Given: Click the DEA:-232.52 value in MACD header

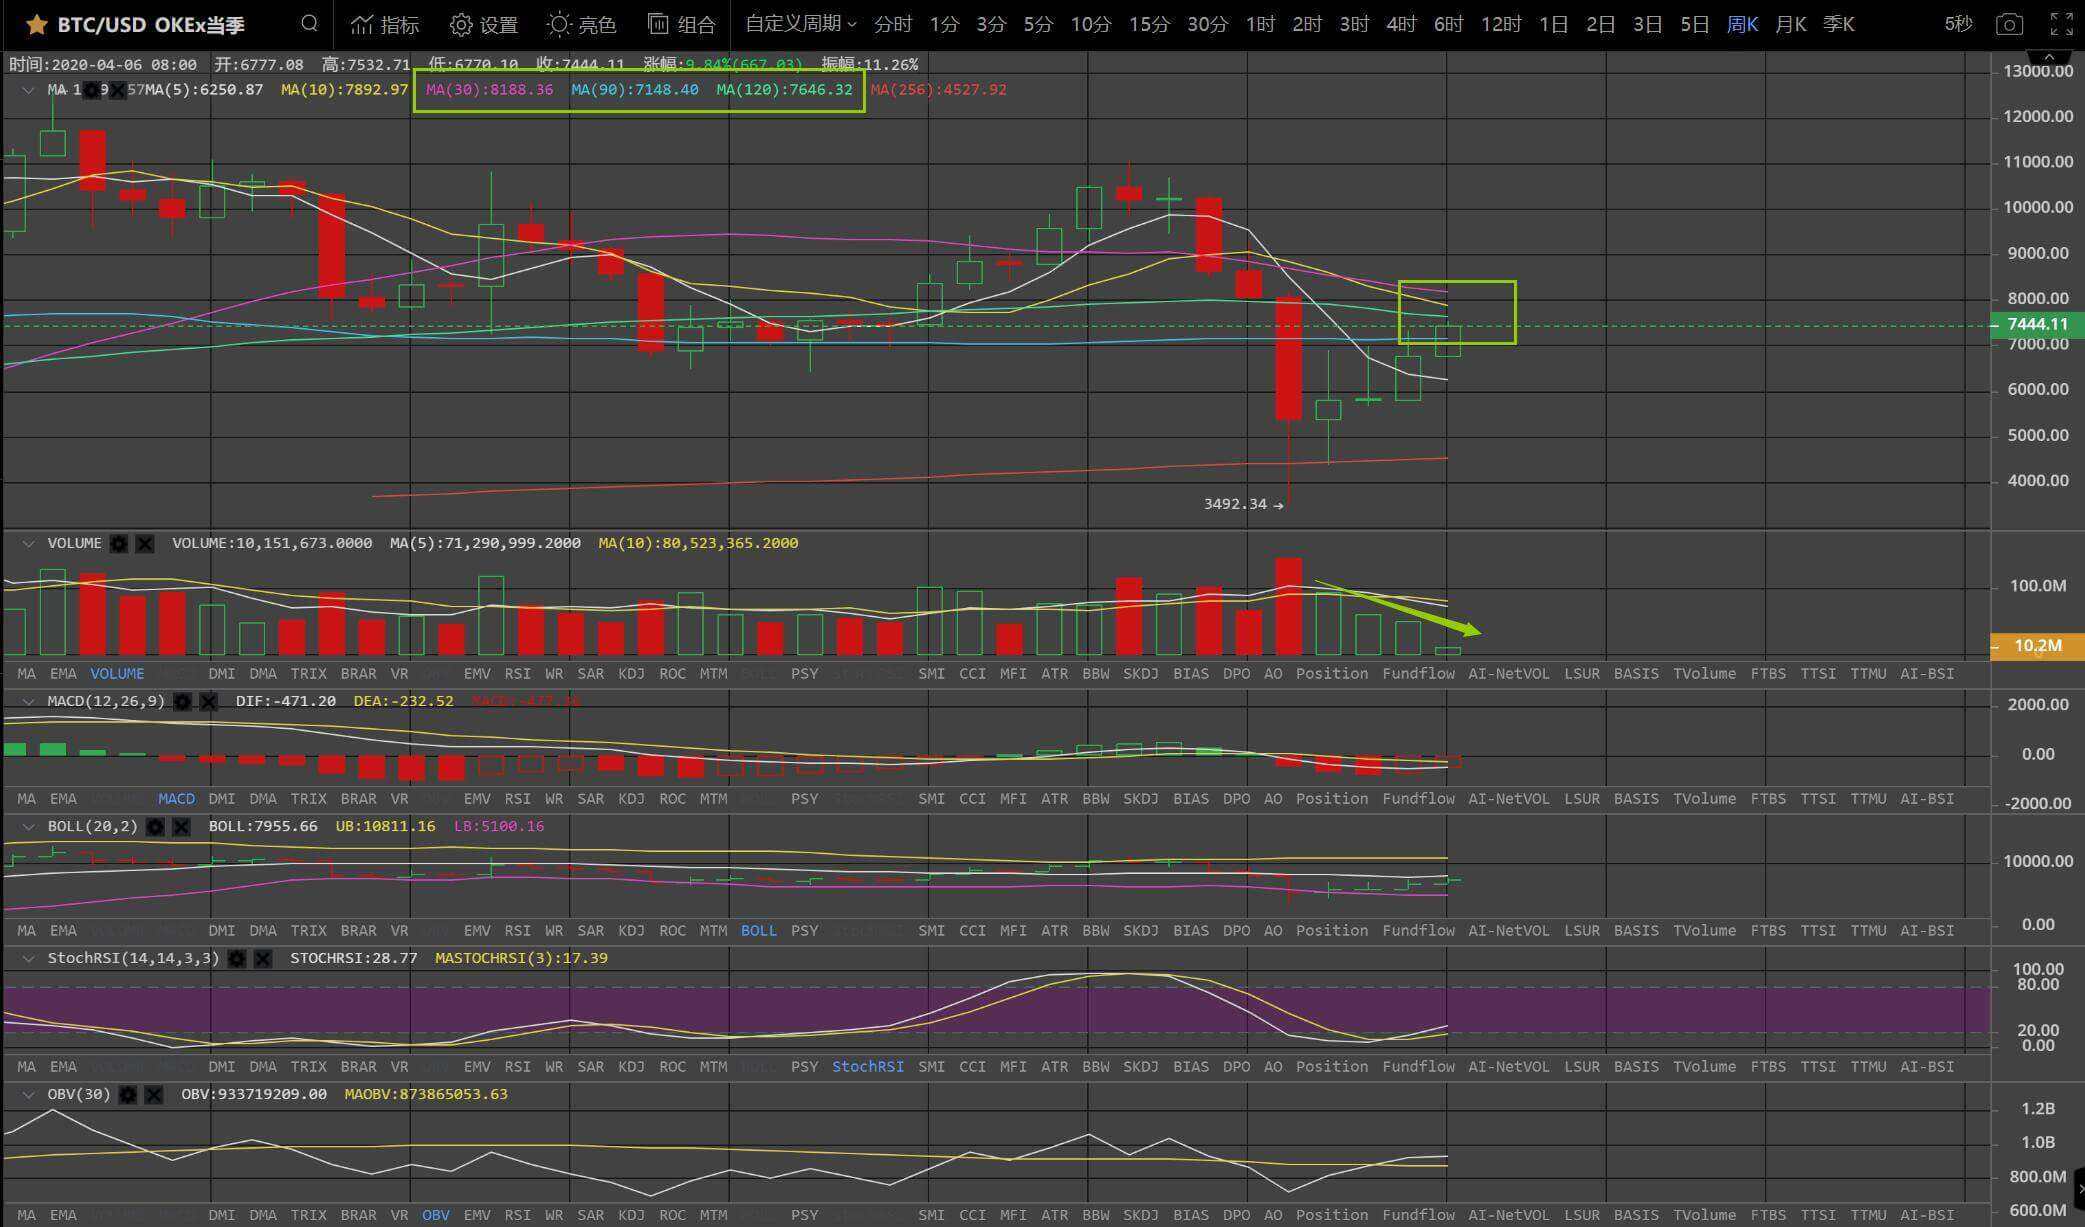Looking at the screenshot, I should pyautogui.click(x=404, y=702).
